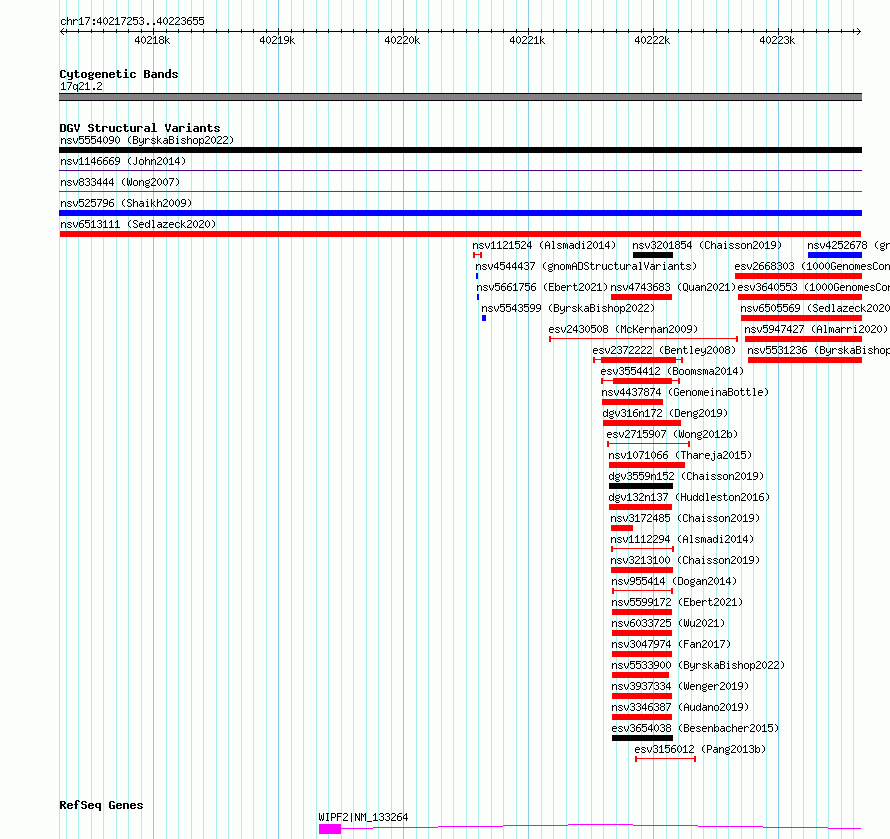Select nsv3213100 (Chaisson2019) label

pyautogui.click(x=685, y=560)
